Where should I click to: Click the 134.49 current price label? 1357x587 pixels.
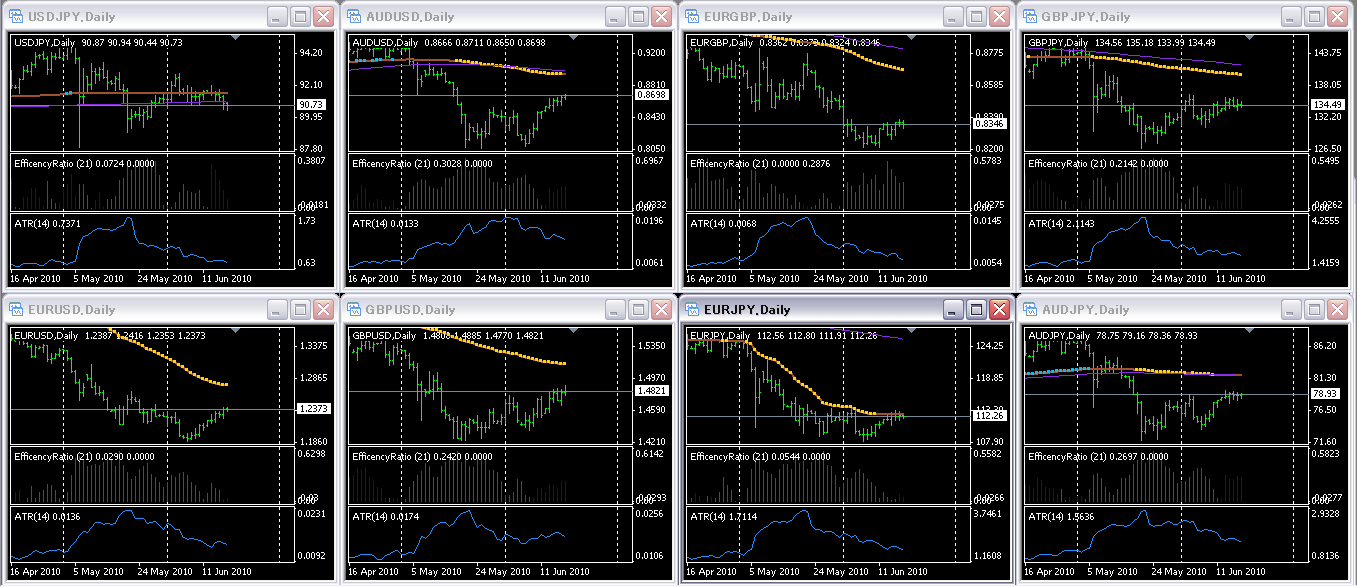(1326, 104)
